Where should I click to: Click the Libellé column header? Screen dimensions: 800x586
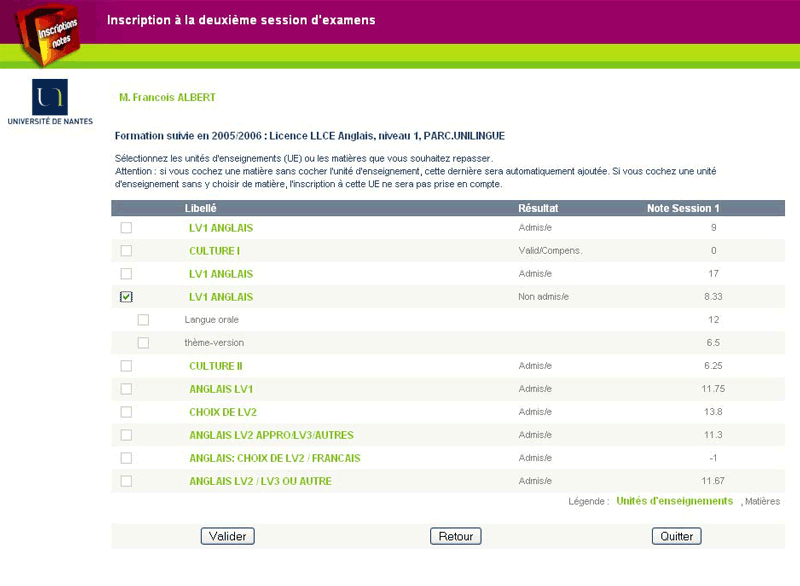[200, 208]
